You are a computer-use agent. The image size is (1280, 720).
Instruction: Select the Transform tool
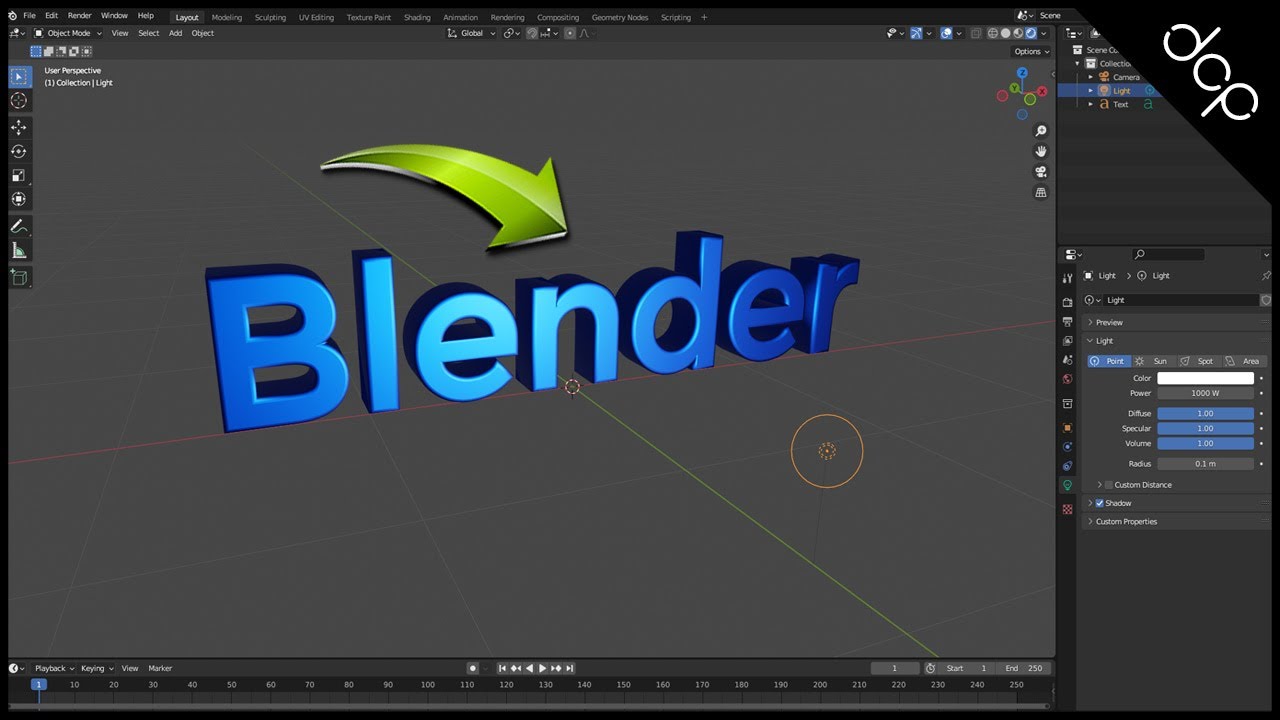pos(19,199)
